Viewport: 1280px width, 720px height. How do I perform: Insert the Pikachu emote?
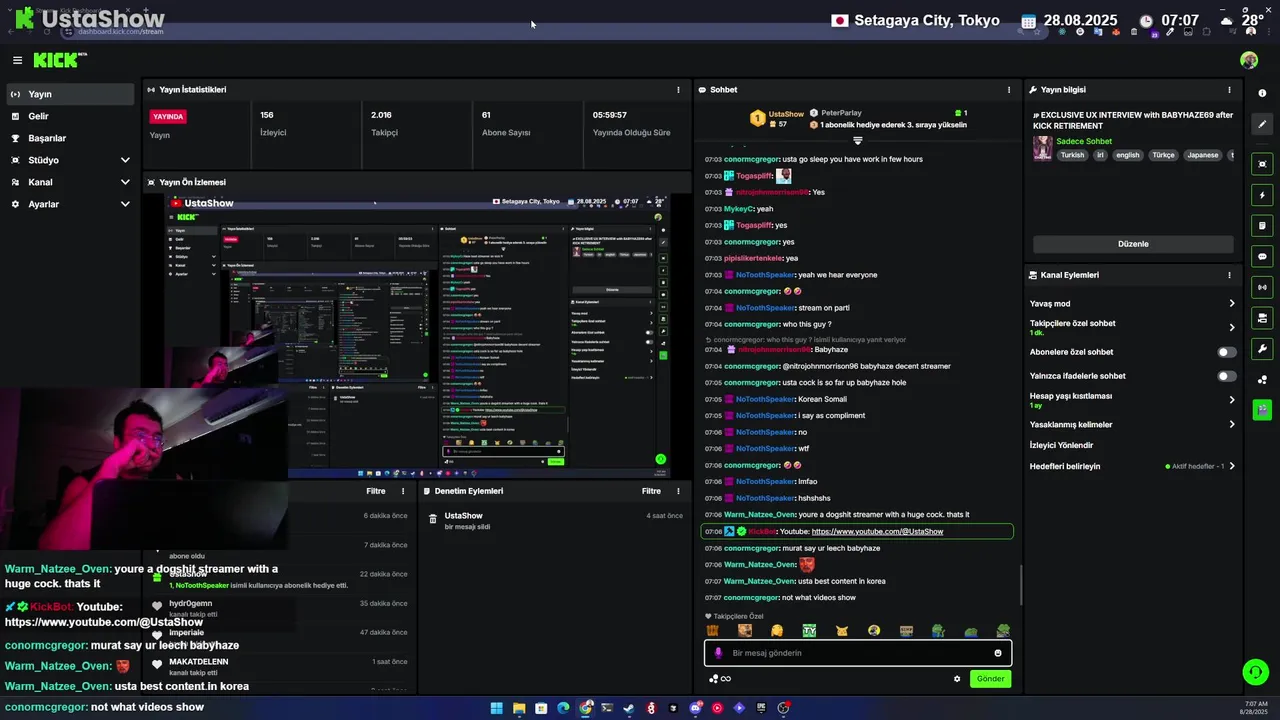coord(842,631)
